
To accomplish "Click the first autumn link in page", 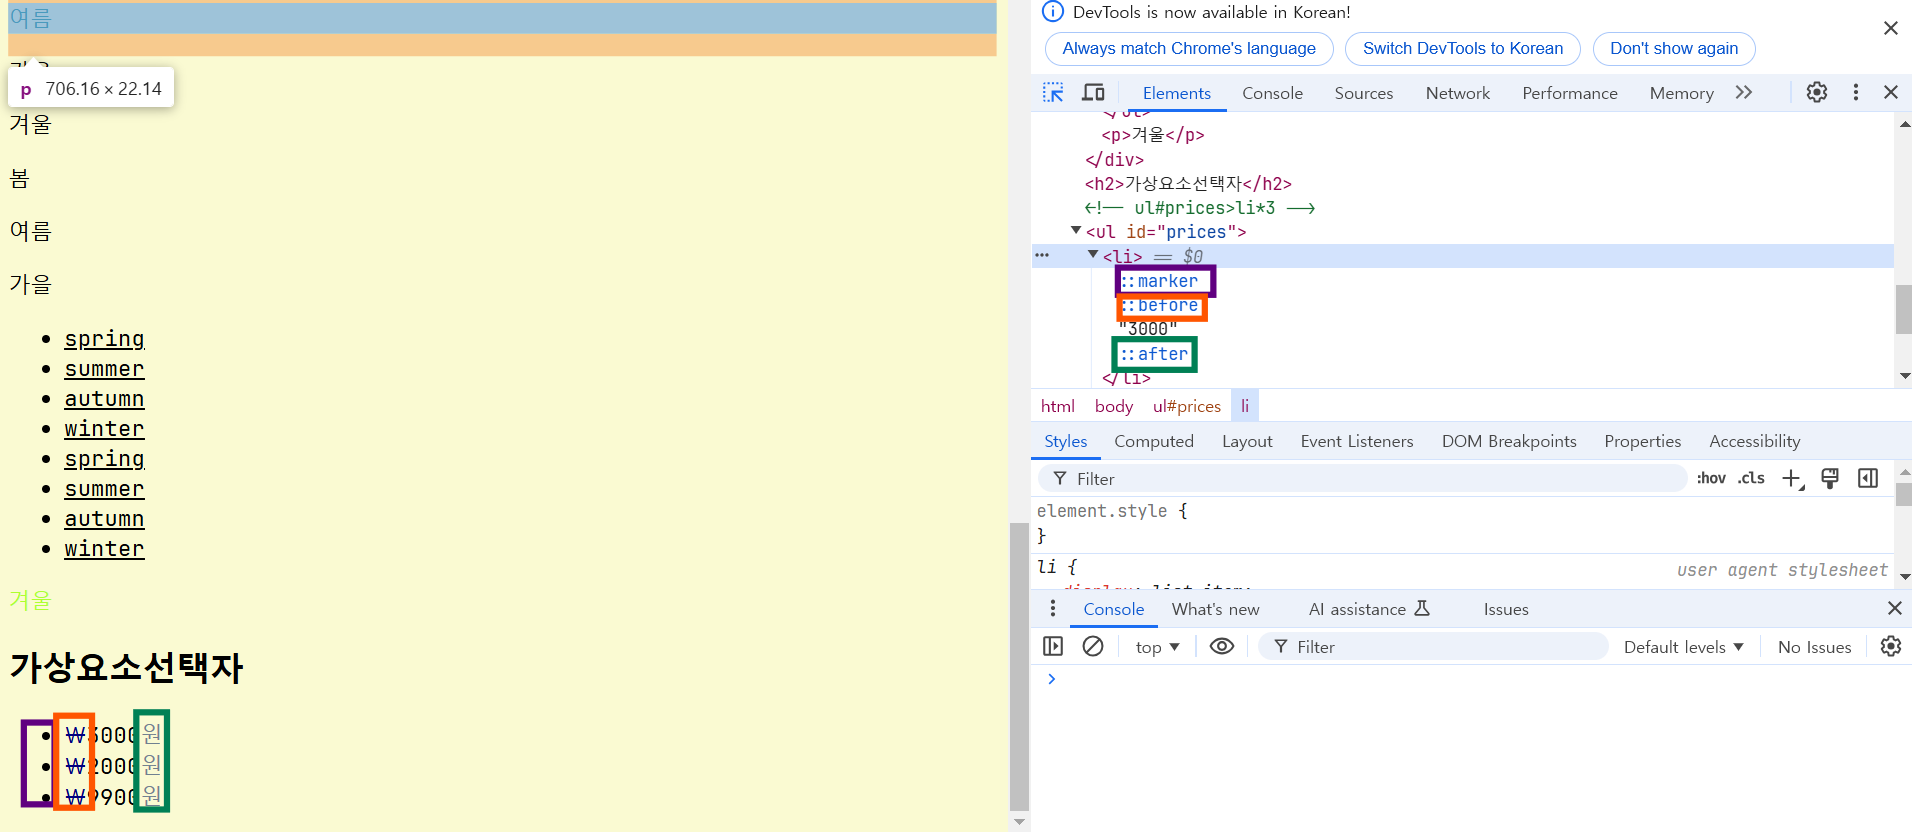I will tap(104, 399).
